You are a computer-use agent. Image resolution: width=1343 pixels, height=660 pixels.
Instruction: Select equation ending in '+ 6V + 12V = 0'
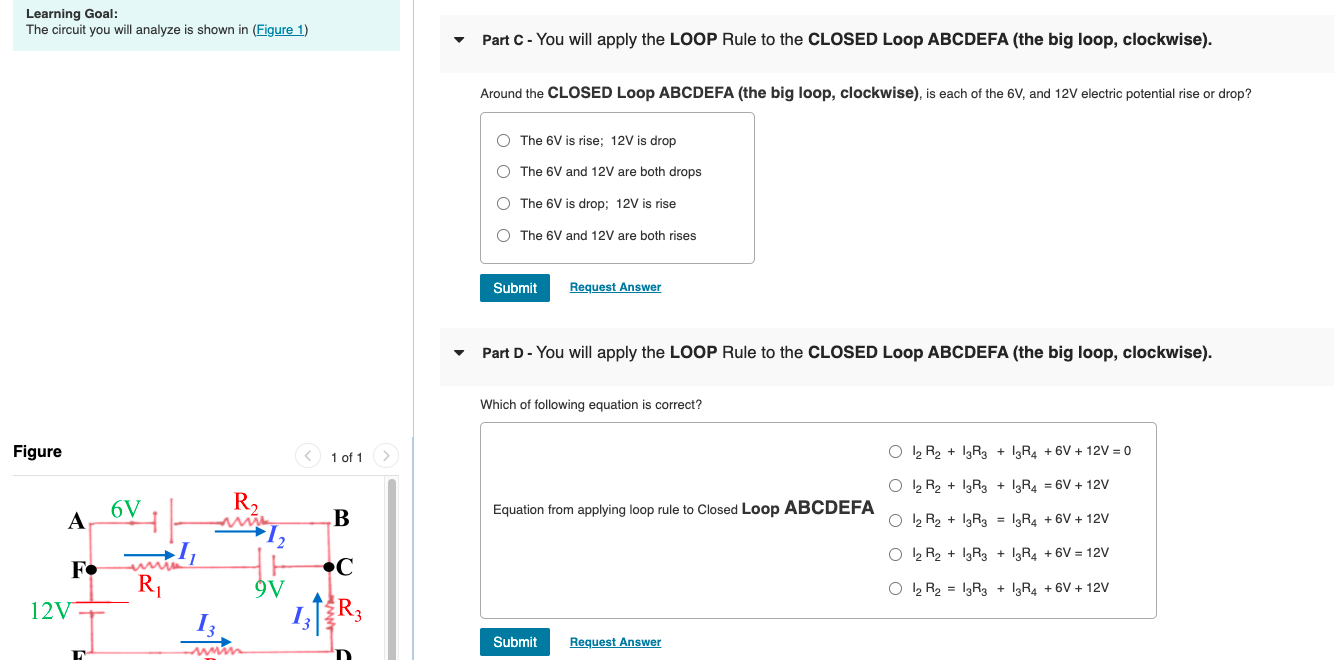click(896, 451)
